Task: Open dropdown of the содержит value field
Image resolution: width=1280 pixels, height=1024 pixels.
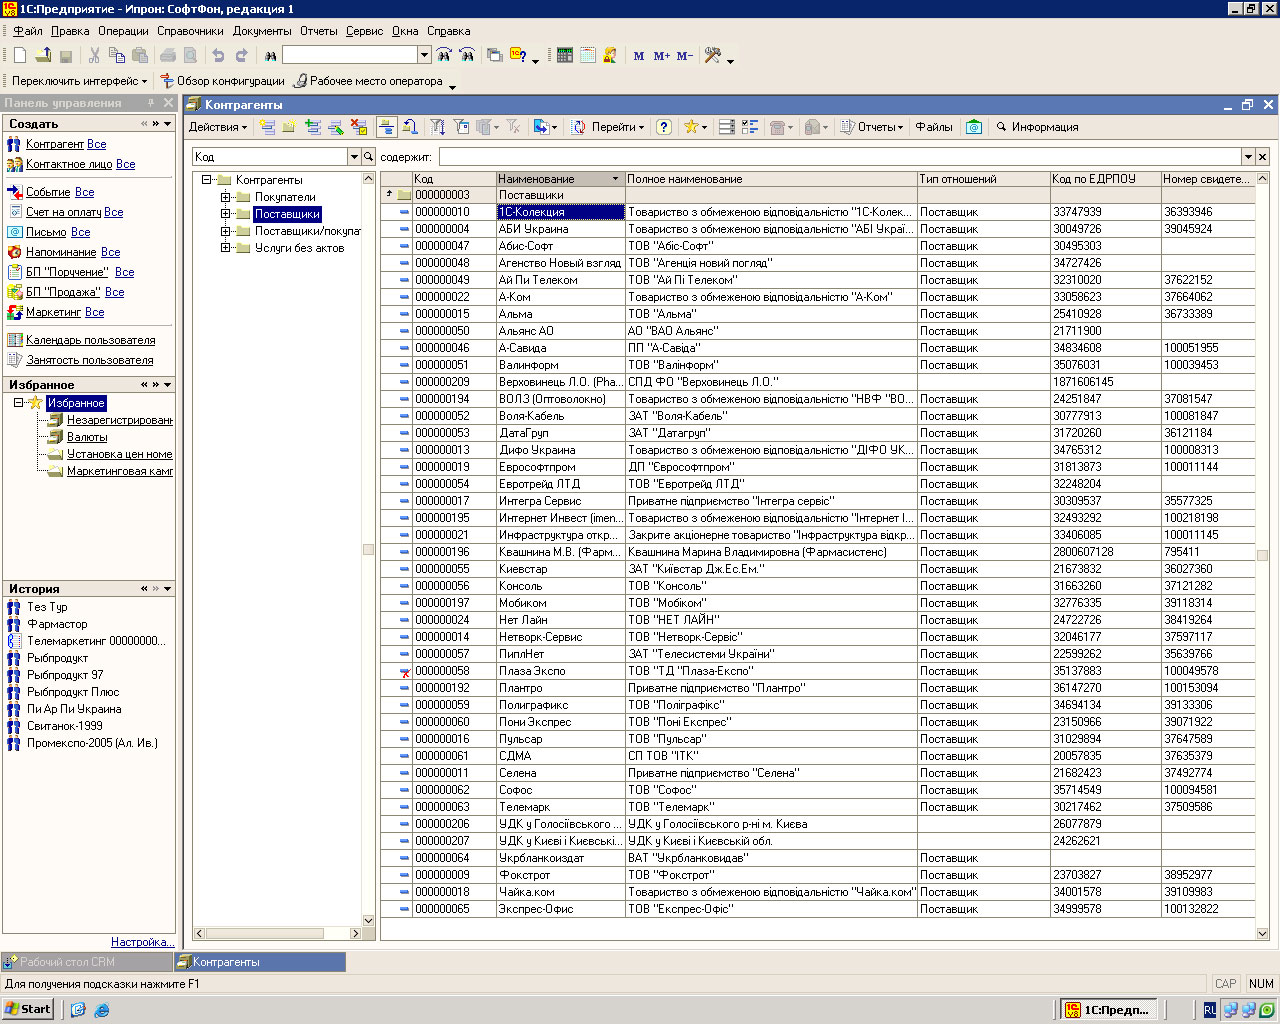Action: pyautogui.click(x=1248, y=157)
